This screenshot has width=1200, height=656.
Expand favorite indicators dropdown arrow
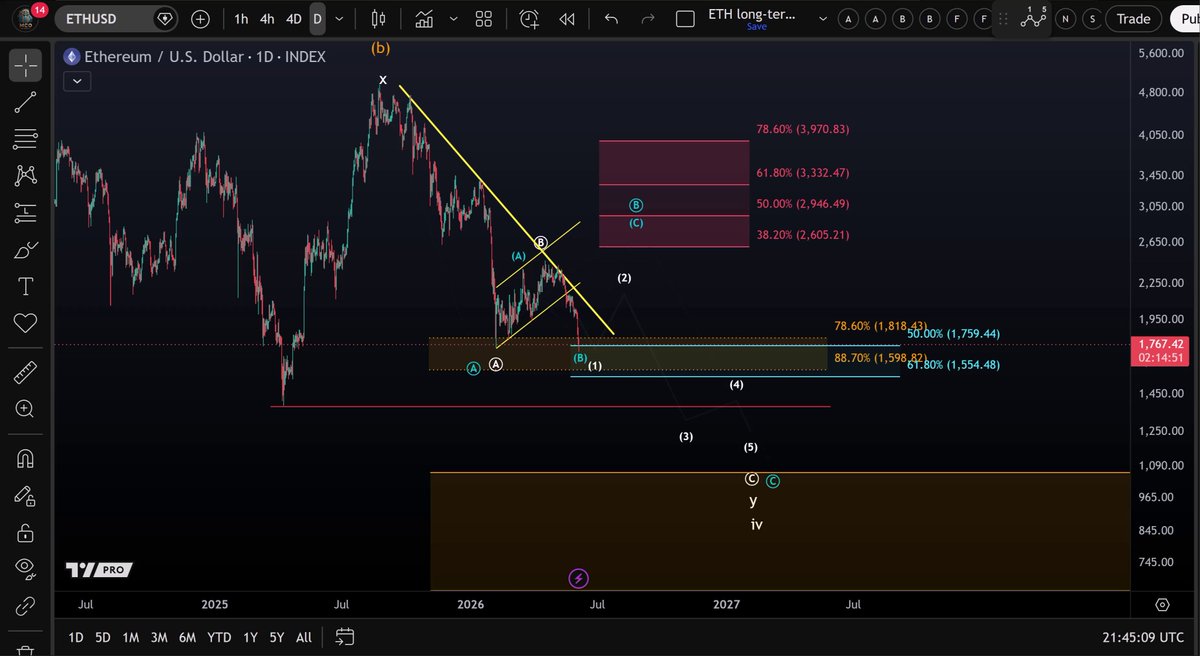[x=455, y=18]
